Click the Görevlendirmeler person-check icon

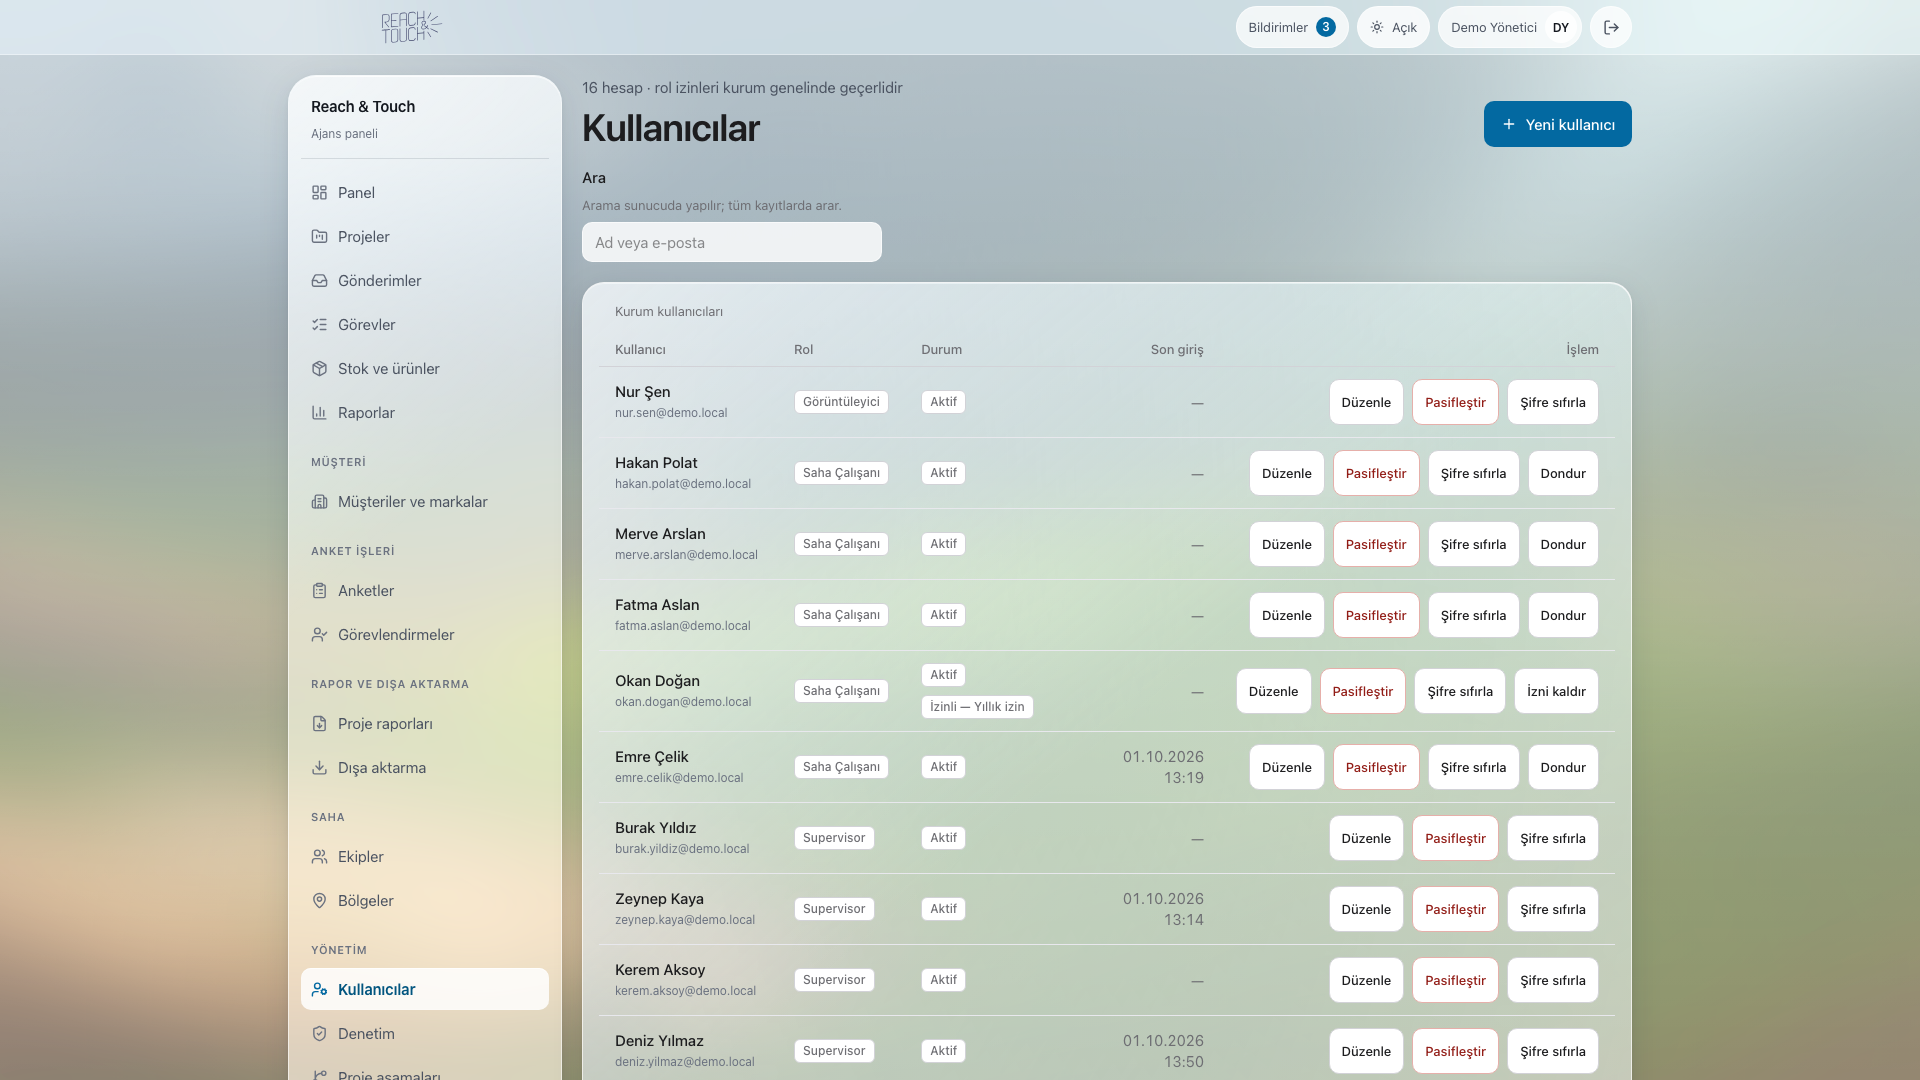[319, 635]
